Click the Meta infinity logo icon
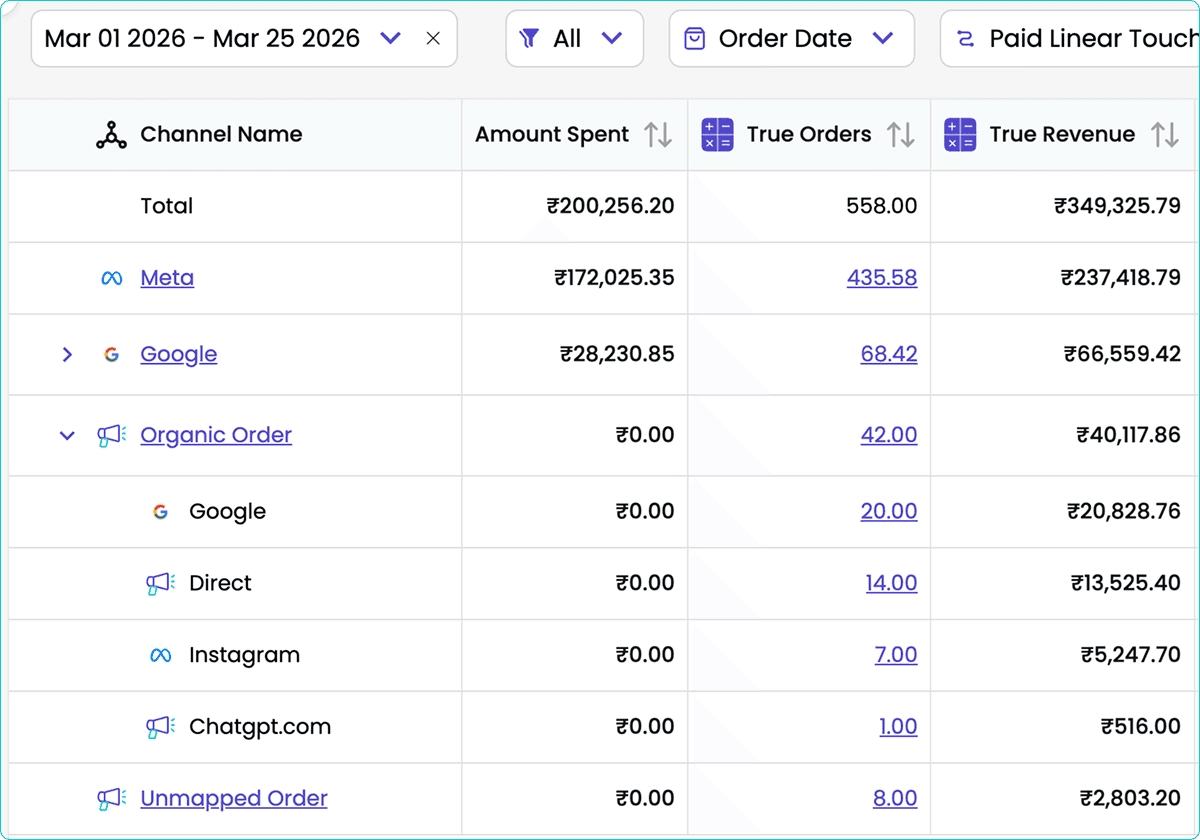Viewport: 1200px width, 840px height. click(x=112, y=278)
